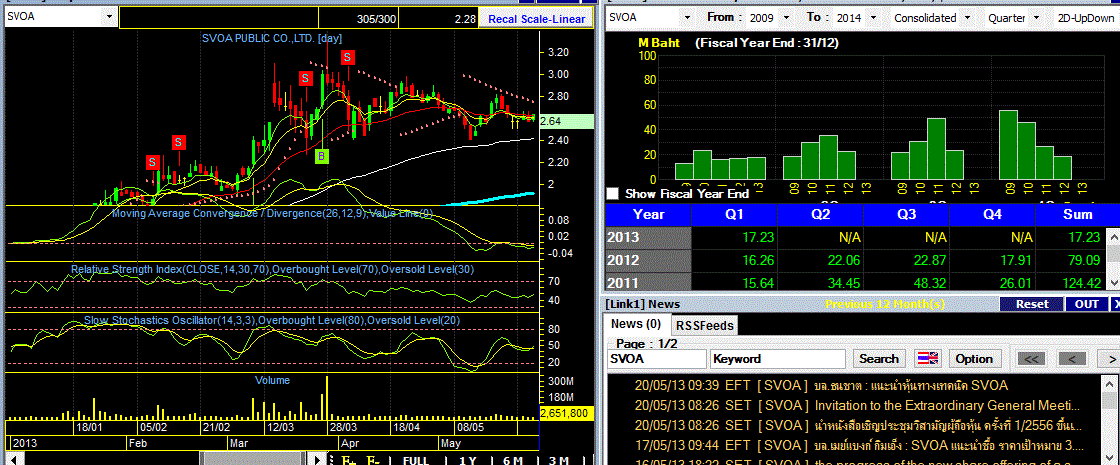Viewport: 1120px width, 465px height.
Task: Click the Q1 column header
Action: (x=734, y=214)
